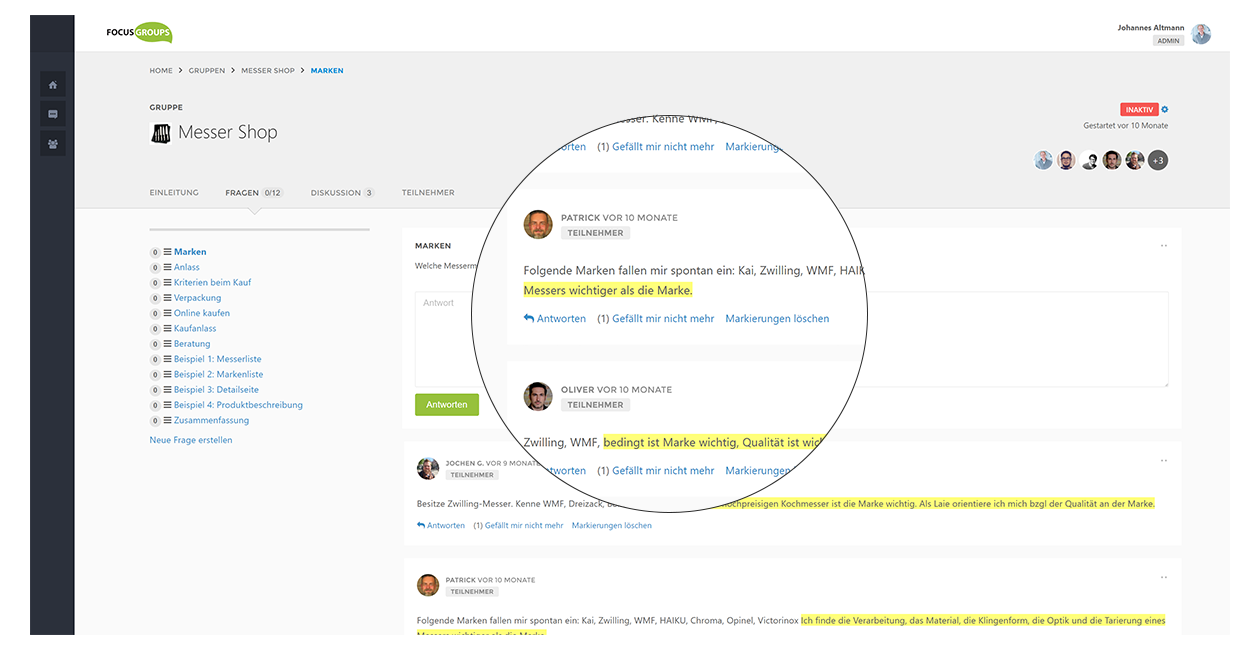Switch to the Teilnehmer tab
Image resolution: width=1260 pixels, height=651 pixels.
[428, 192]
